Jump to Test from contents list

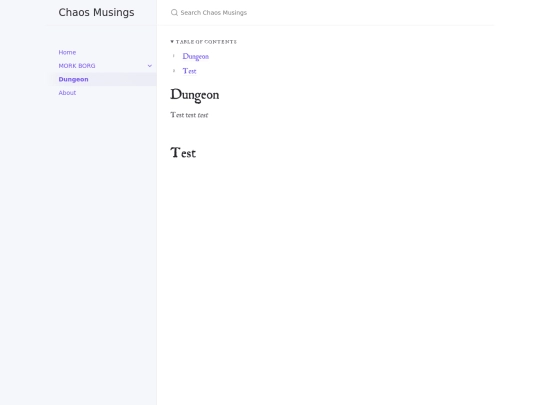pyautogui.click(x=189, y=71)
